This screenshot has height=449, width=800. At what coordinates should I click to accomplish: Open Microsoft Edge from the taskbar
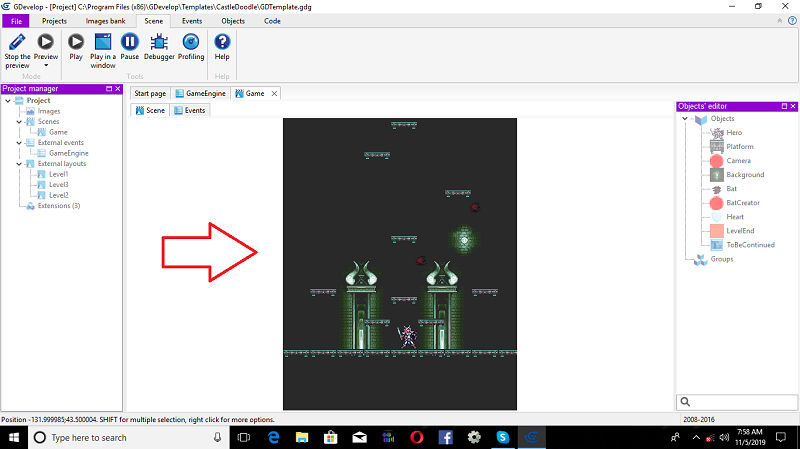pos(273,438)
